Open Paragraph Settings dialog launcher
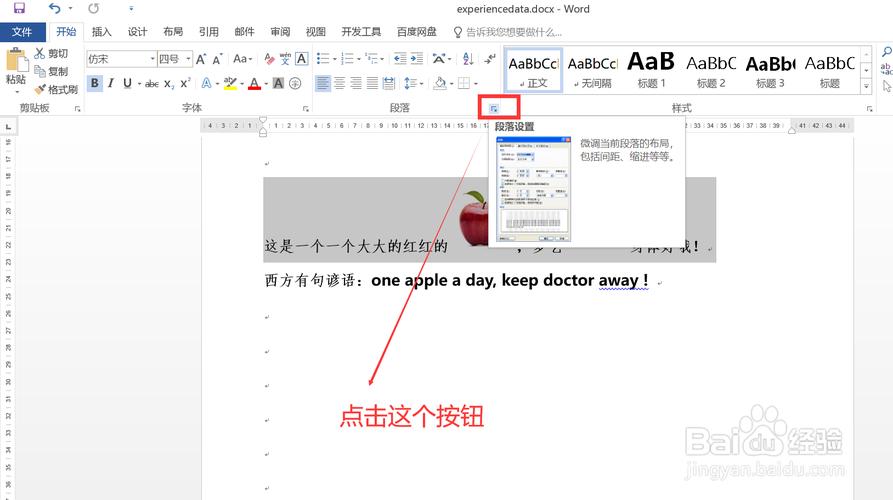 click(494, 108)
